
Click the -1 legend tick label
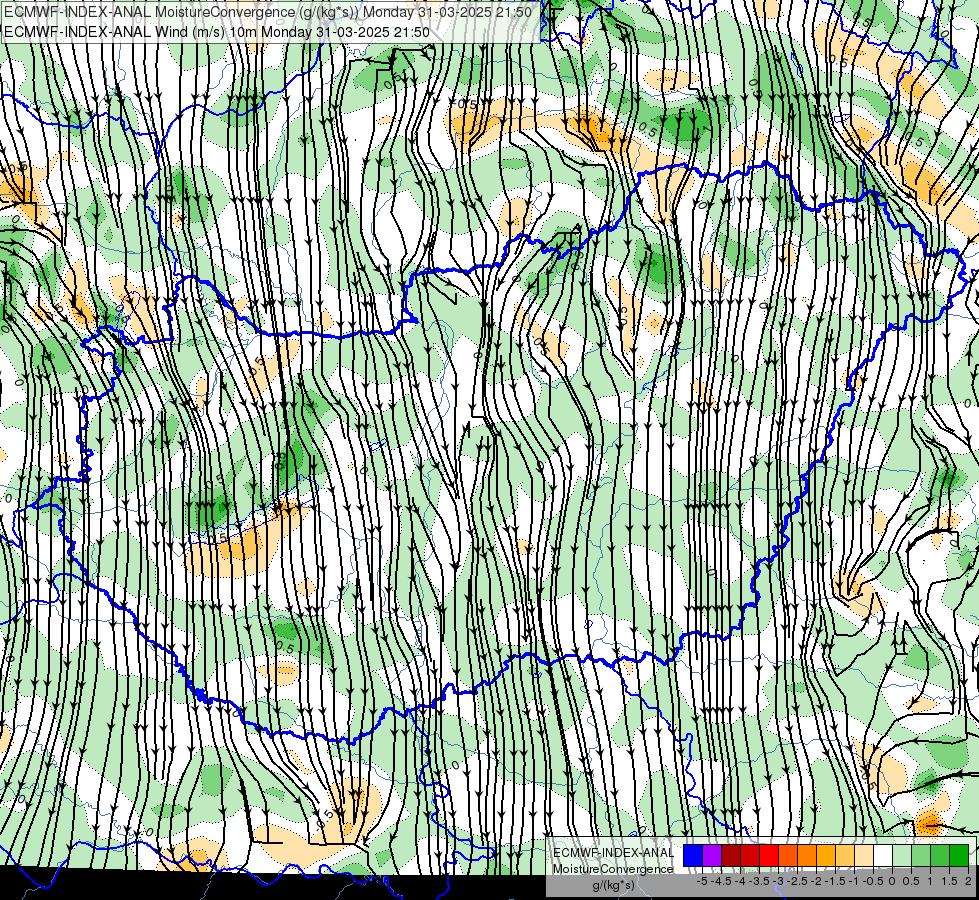pos(854,881)
